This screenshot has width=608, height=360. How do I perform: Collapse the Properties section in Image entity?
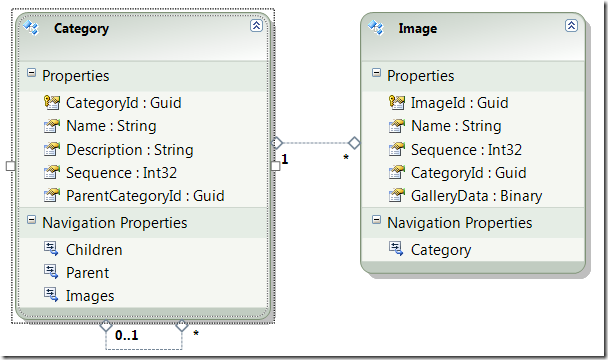(376, 73)
